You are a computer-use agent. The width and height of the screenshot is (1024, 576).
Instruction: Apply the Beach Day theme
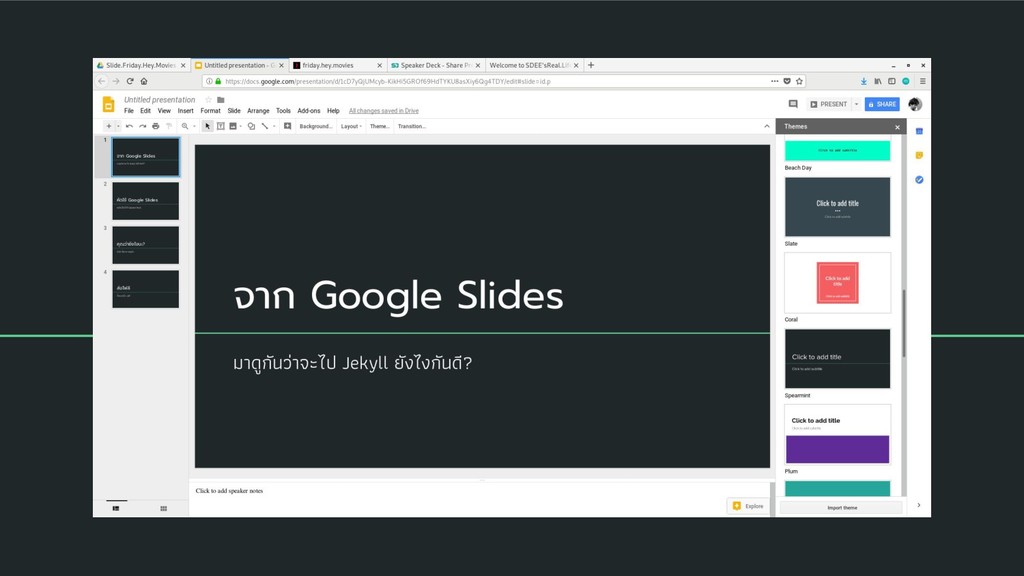837,150
